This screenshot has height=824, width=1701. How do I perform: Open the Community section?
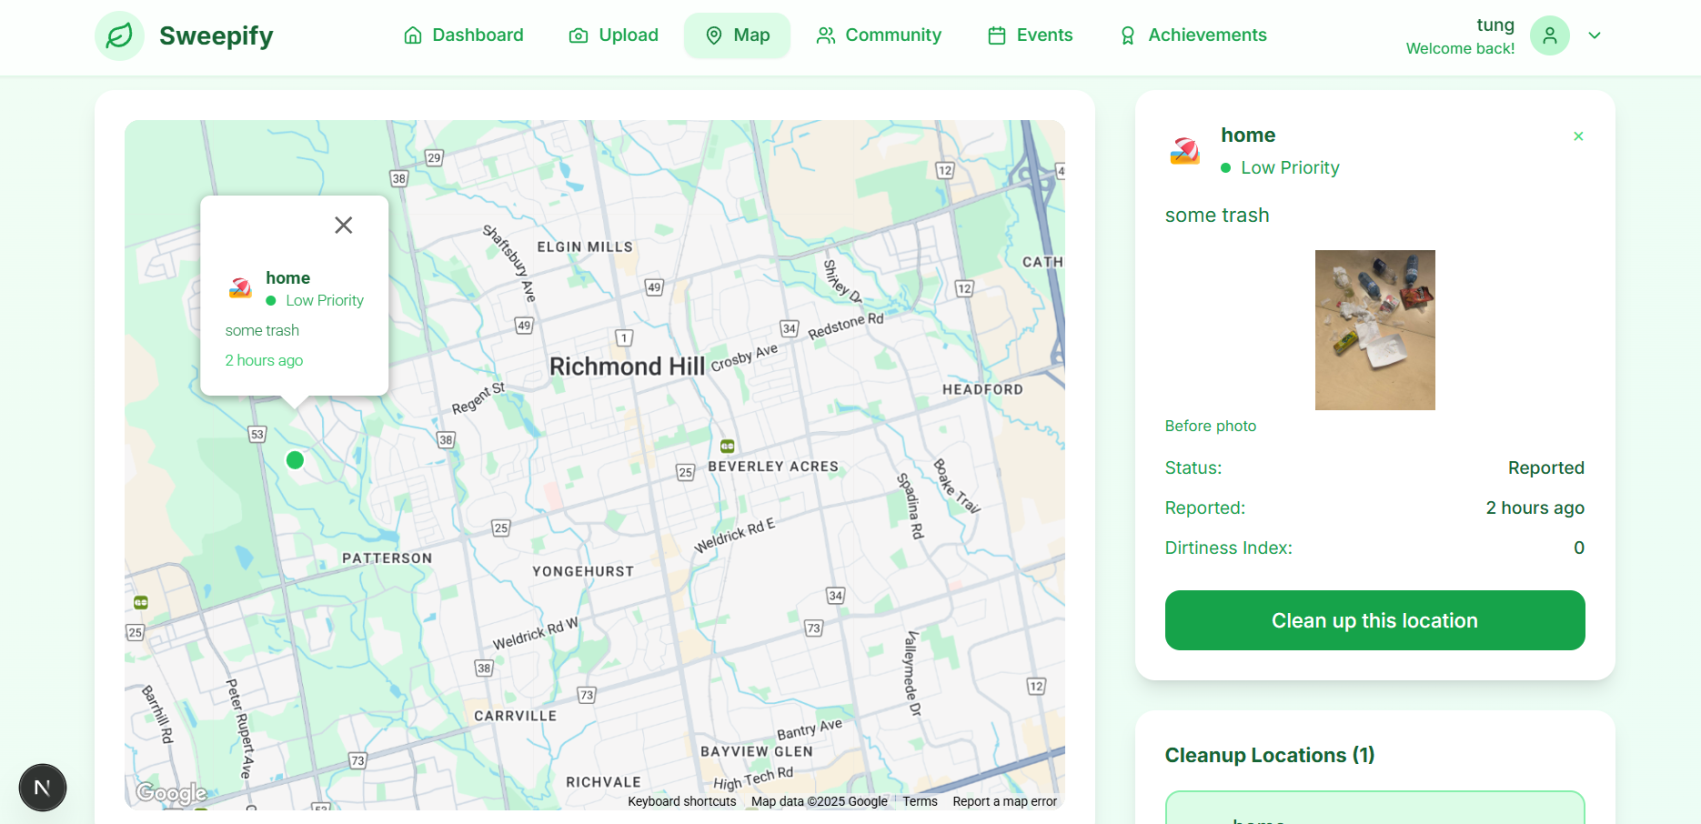tap(879, 35)
